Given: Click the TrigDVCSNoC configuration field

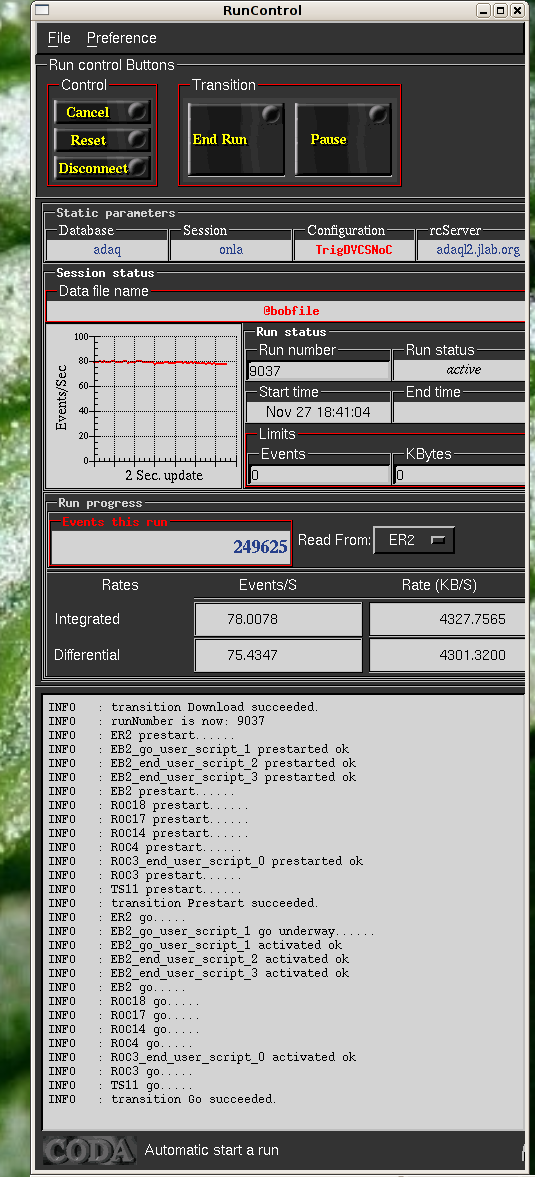Looking at the screenshot, I should pyautogui.click(x=354, y=249).
